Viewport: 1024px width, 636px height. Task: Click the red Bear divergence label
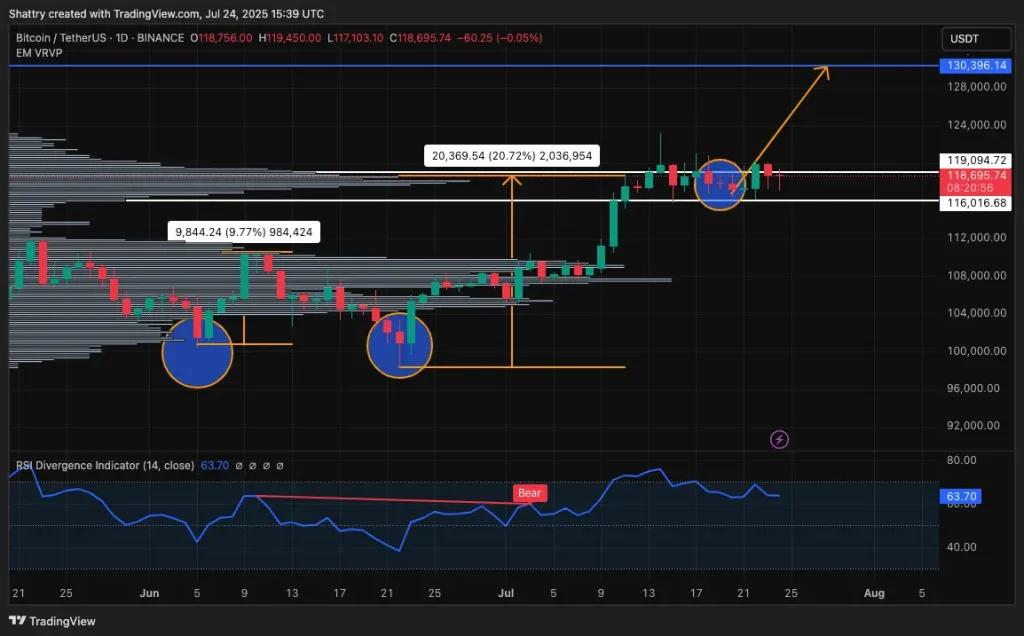pos(529,493)
